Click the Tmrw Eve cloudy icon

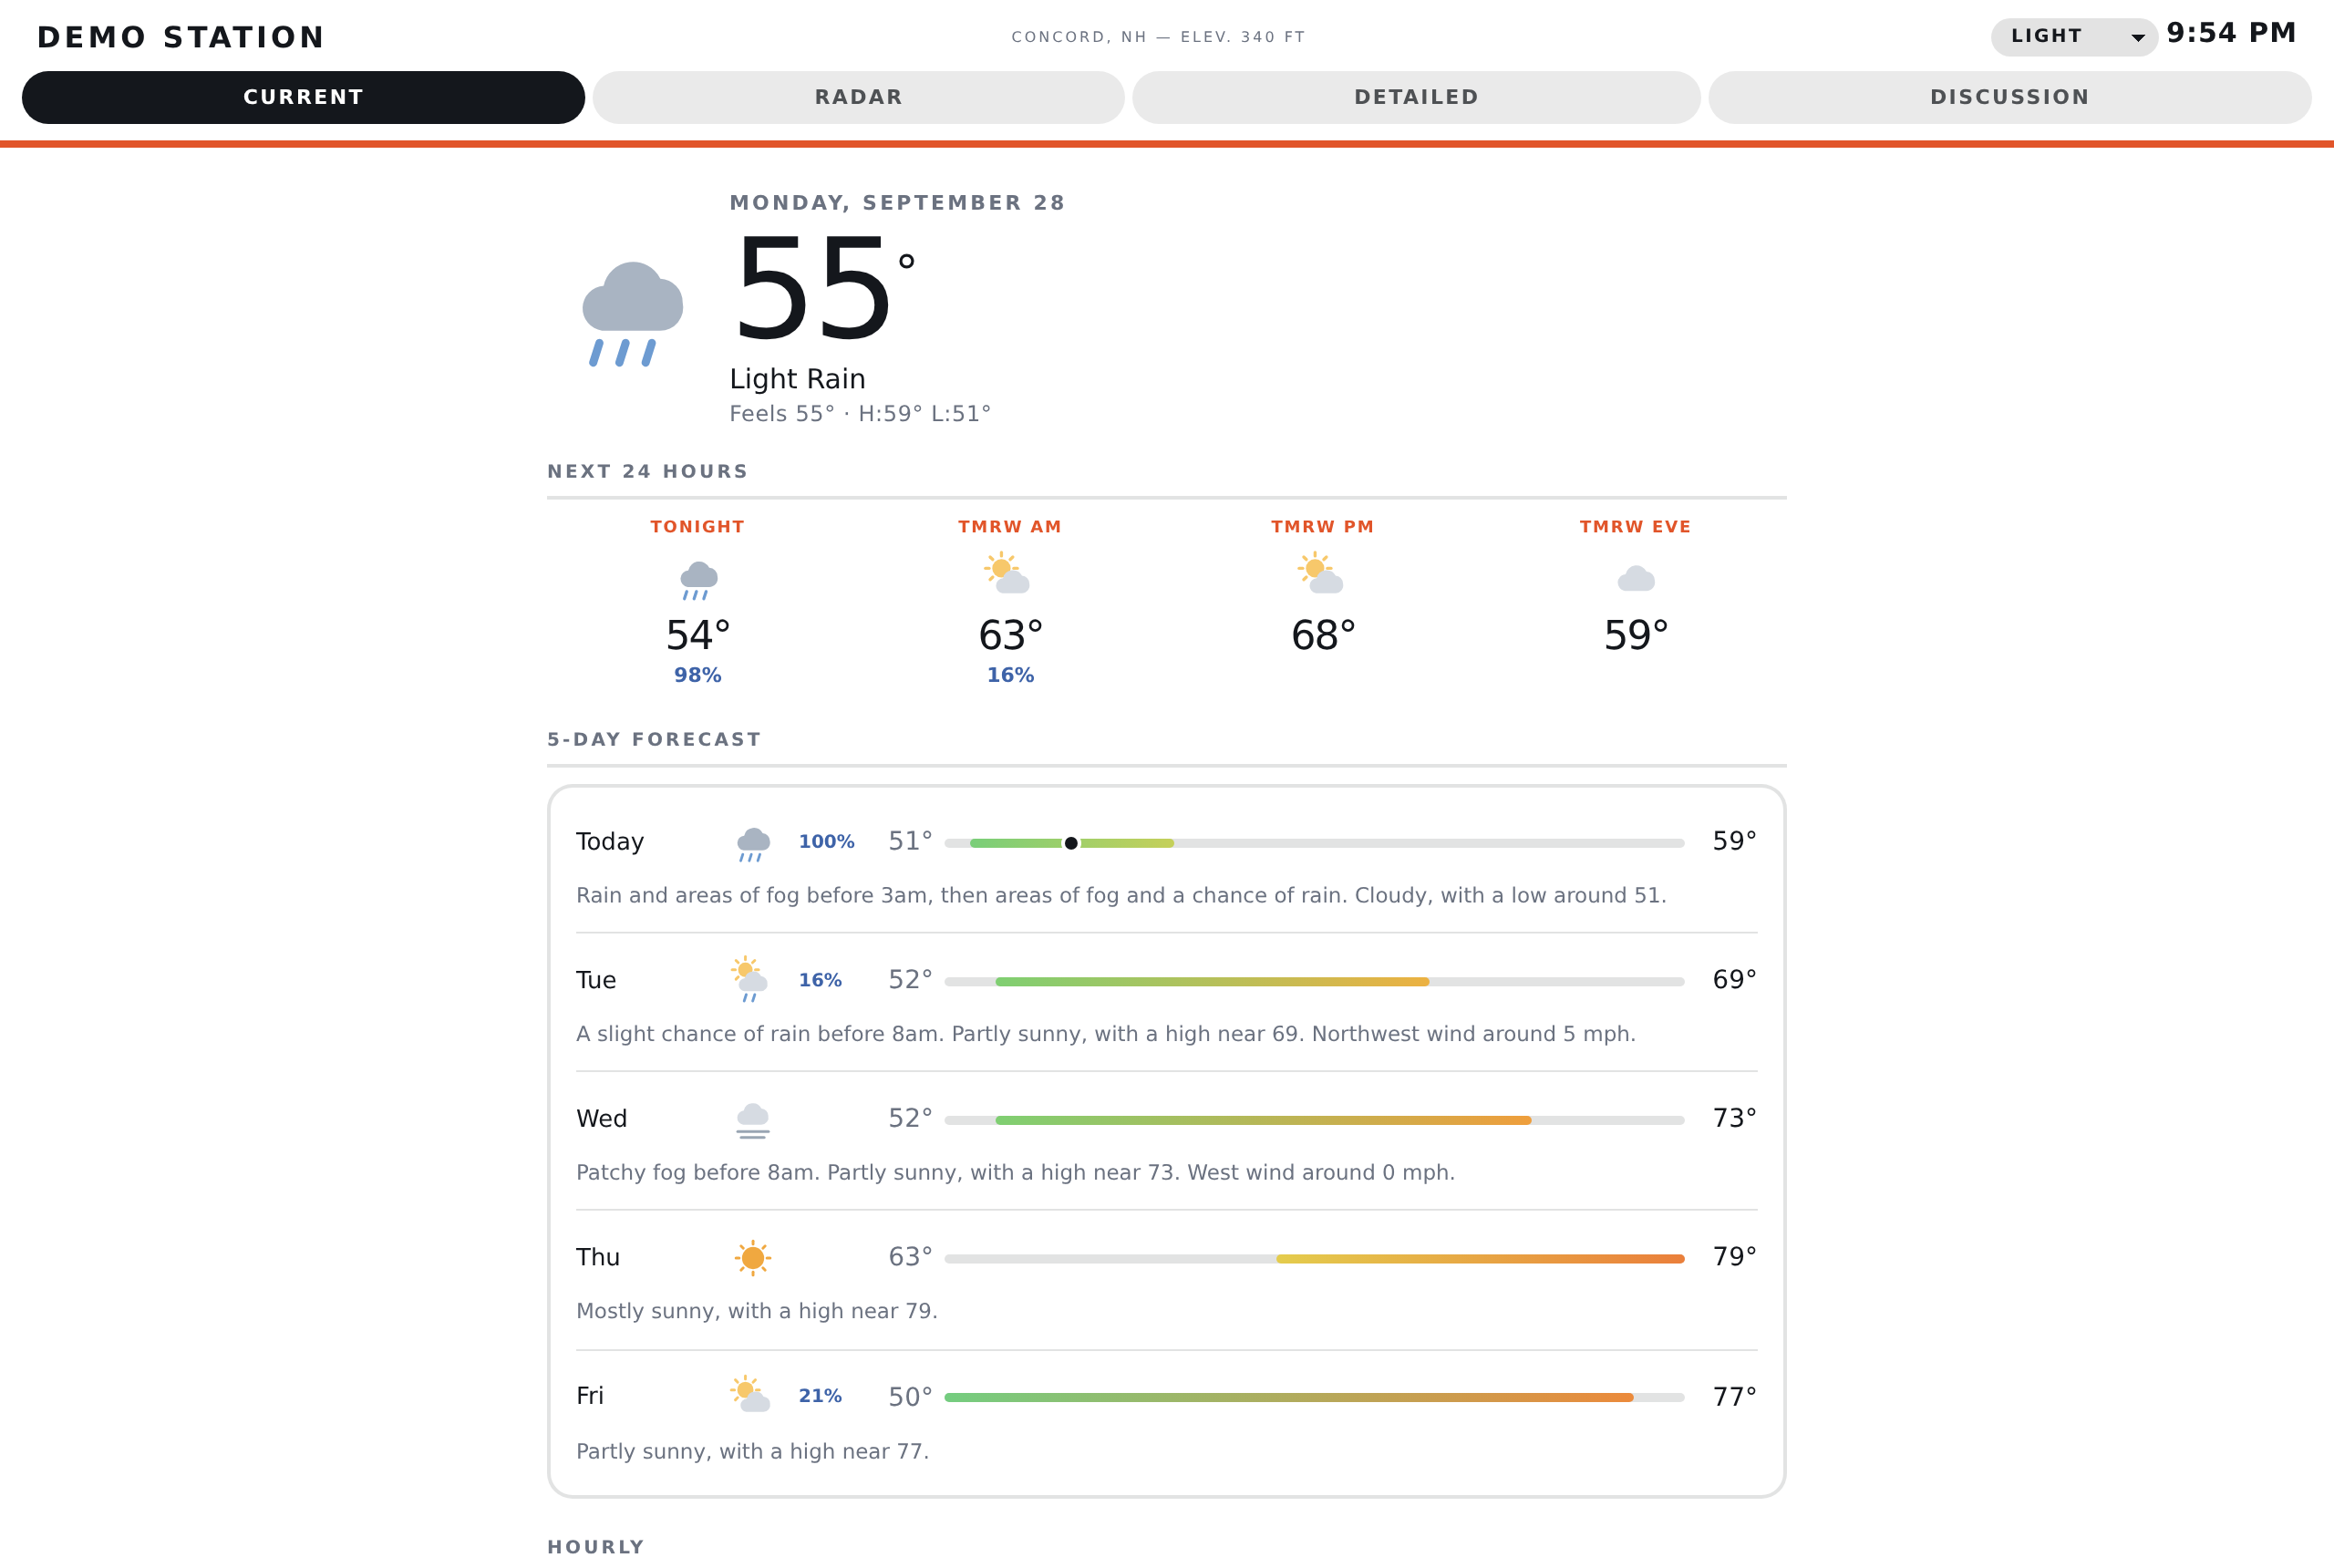[1636, 579]
